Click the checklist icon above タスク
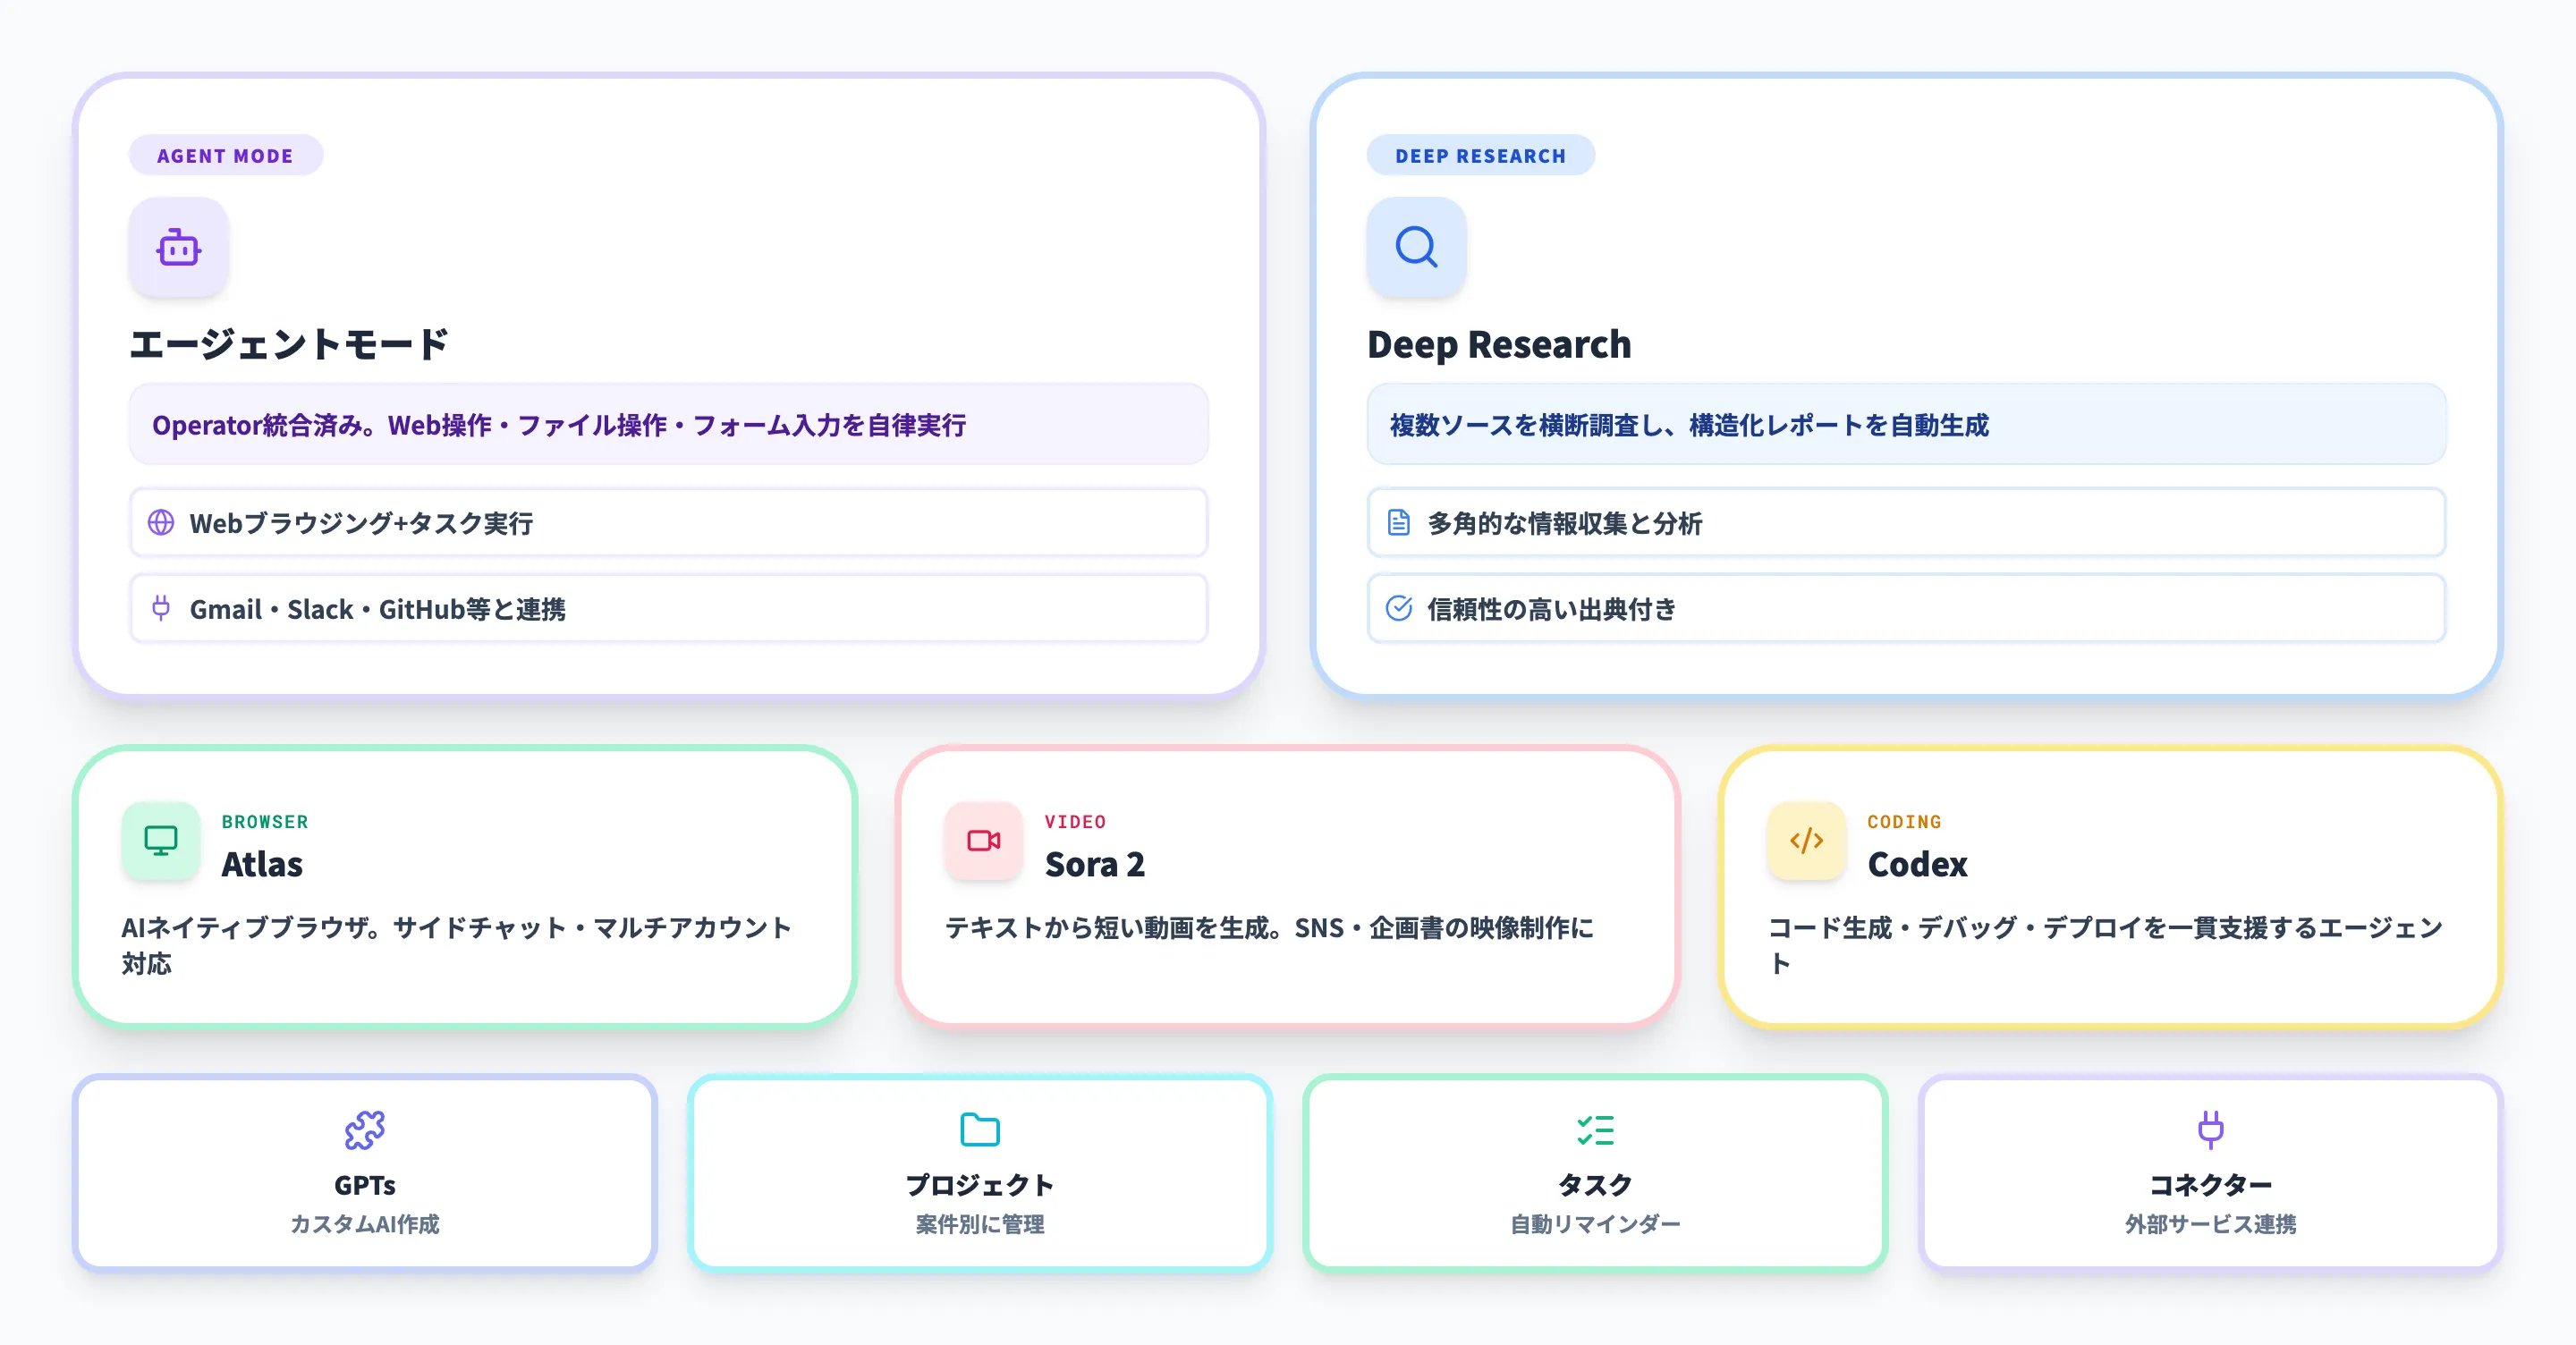The height and width of the screenshot is (1345, 2576). click(x=1595, y=1130)
